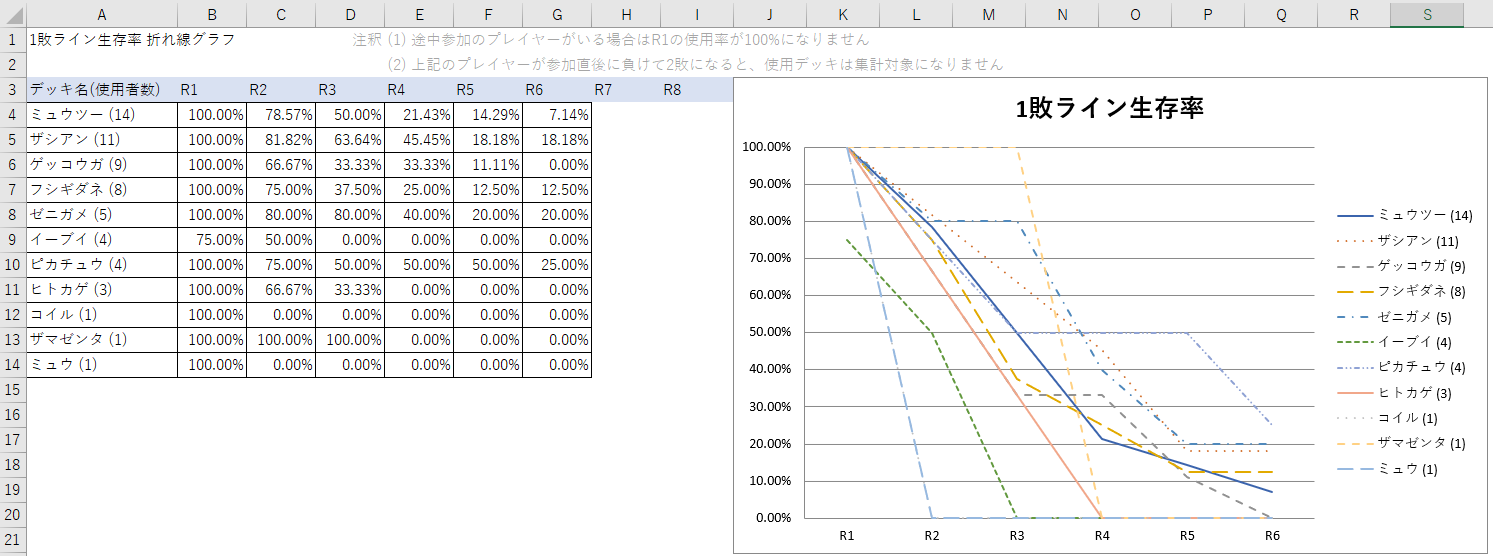Viewport: 1493px width, 556px height.
Task: Select legend entry ザシアン (11) in chart
Action: coord(1400,240)
